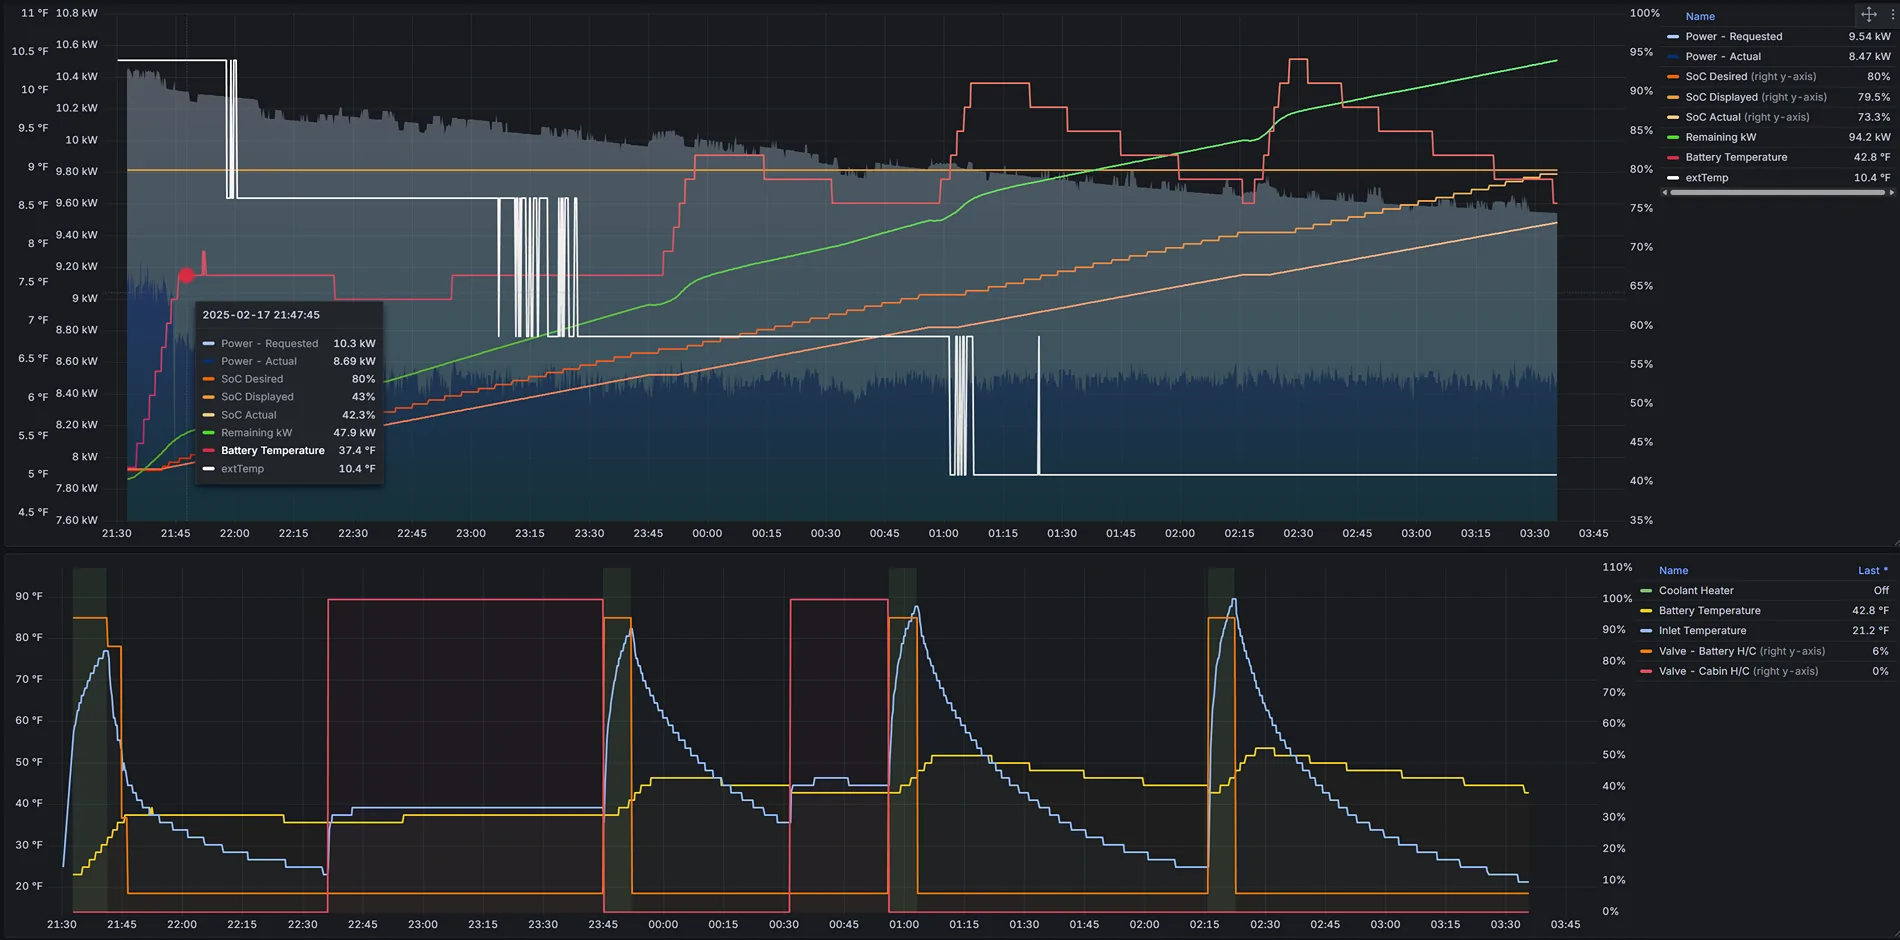Screen dimensions: 1900x940
Task: Click the Valve - Battery H/C legend label
Action: coord(1707,651)
